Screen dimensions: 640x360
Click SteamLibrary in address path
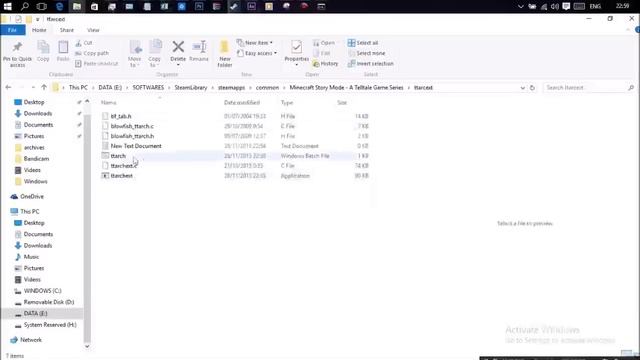click(x=191, y=87)
